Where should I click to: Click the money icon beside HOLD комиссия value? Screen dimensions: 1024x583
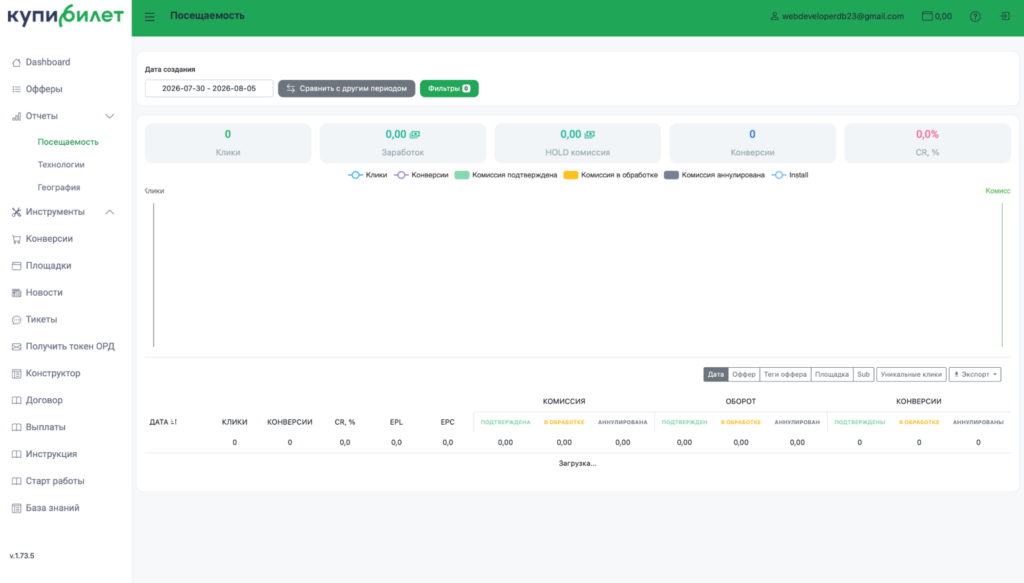590,134
